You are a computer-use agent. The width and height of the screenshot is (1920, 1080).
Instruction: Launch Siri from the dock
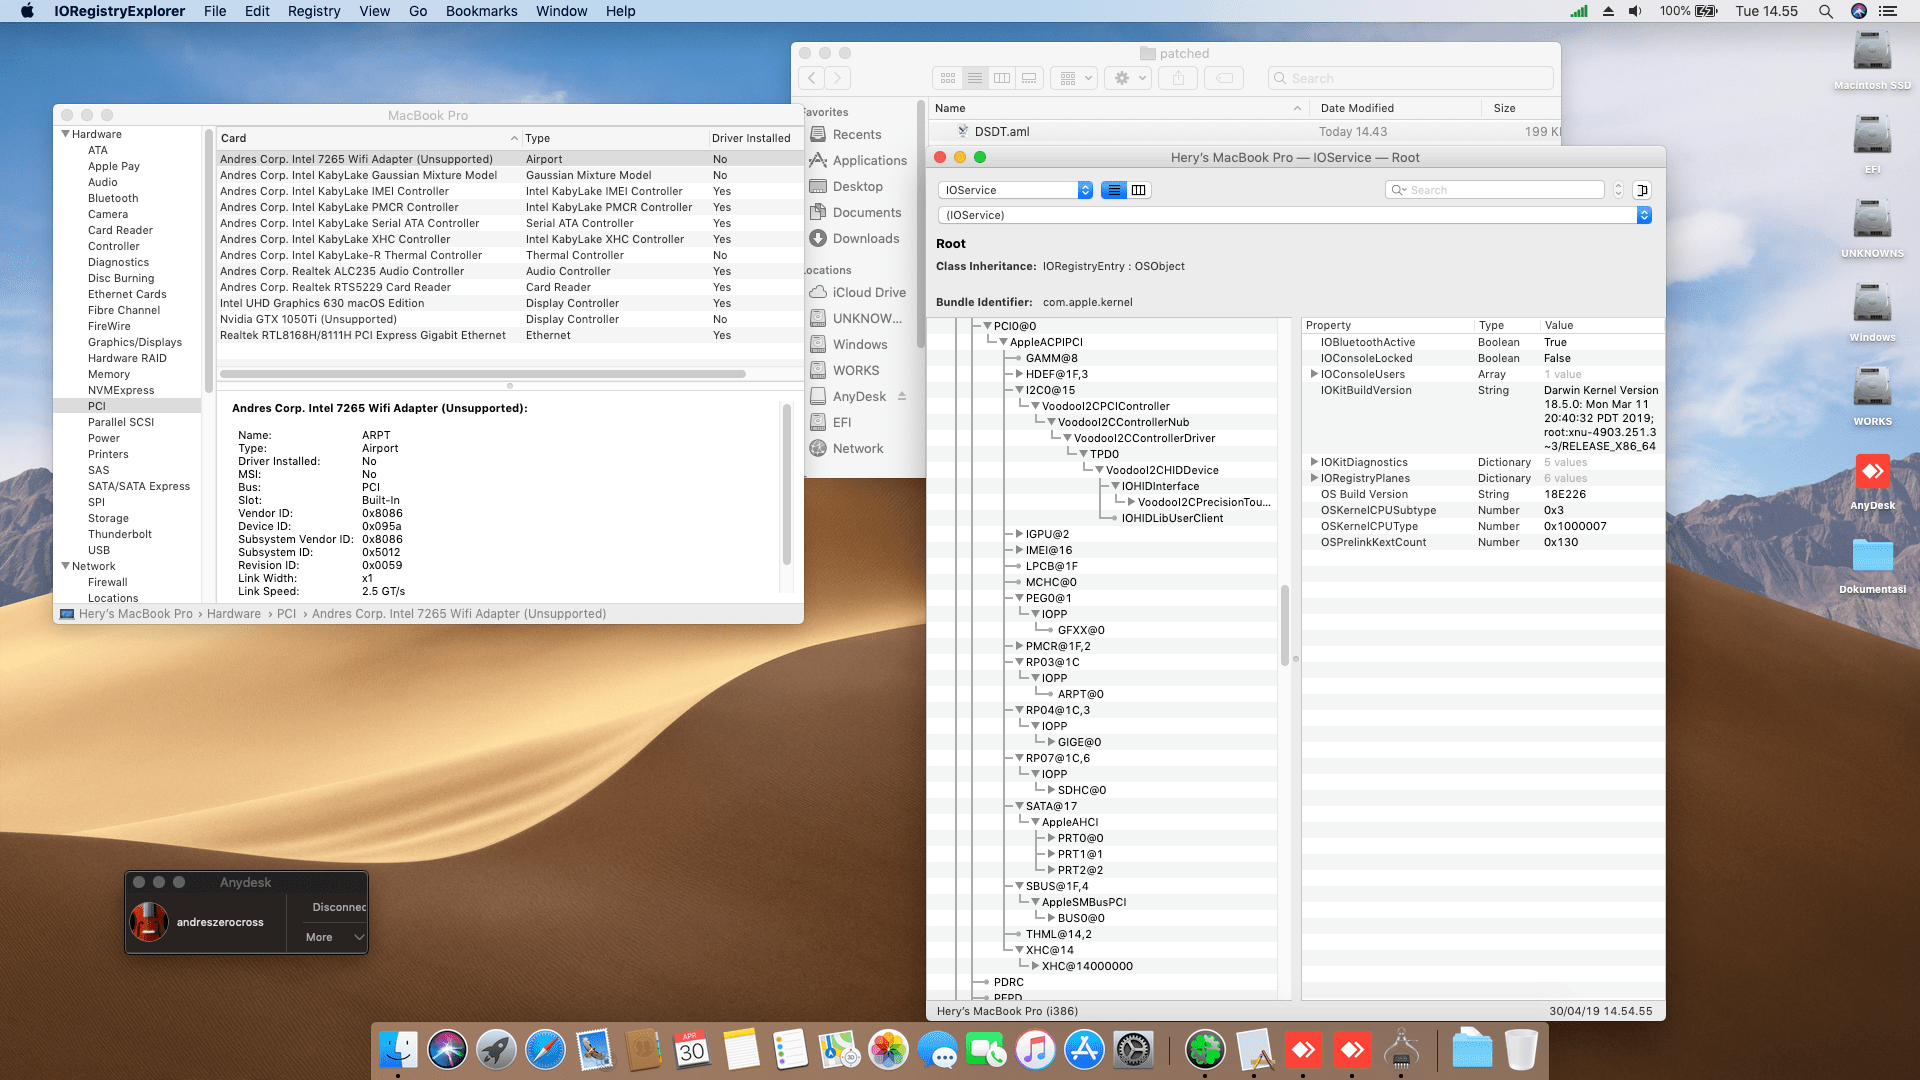447,1050
